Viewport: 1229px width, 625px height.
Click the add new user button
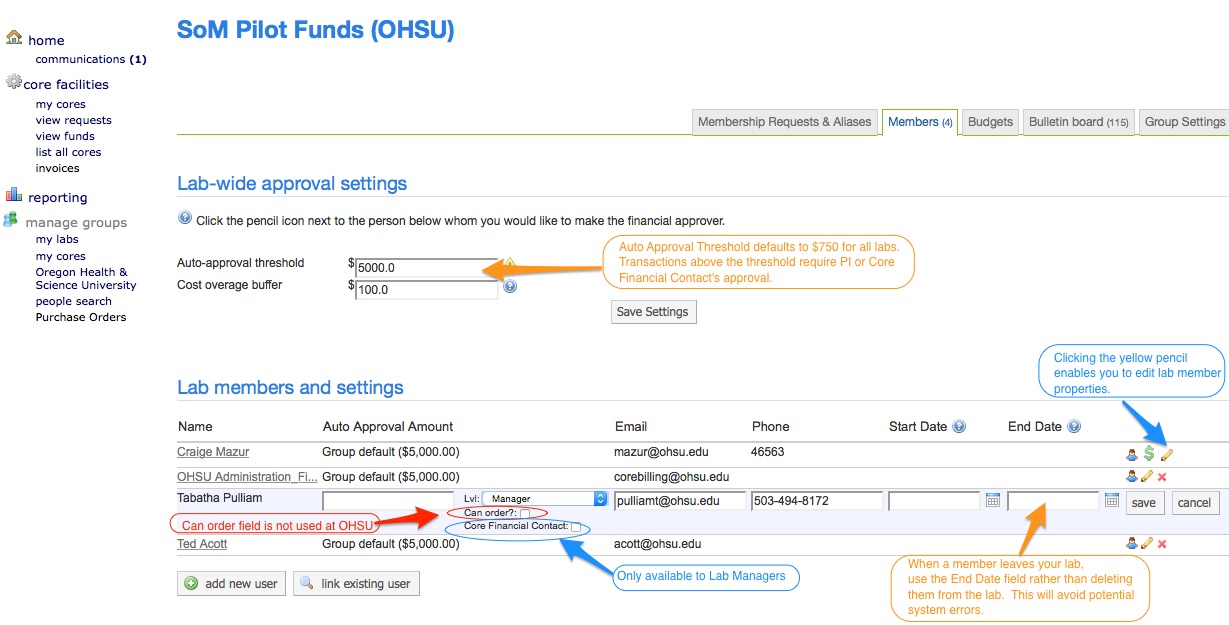click(231, 583)
